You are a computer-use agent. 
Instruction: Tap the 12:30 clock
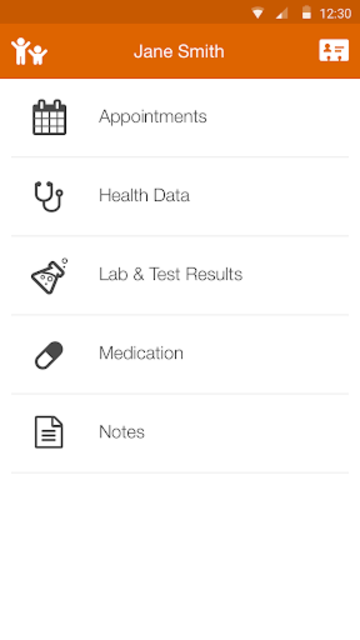pyautogui.click(x=335, y=13)
